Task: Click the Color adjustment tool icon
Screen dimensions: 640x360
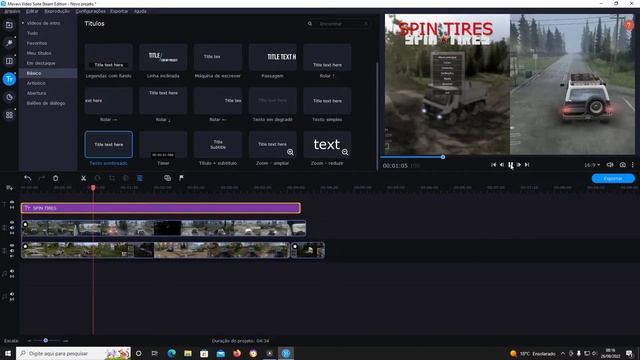Action: click(126, 178)
